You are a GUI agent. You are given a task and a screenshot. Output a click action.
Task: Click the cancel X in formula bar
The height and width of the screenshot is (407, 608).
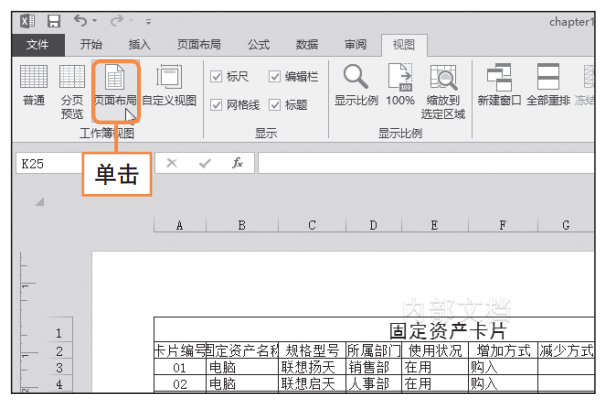(172, 163)
